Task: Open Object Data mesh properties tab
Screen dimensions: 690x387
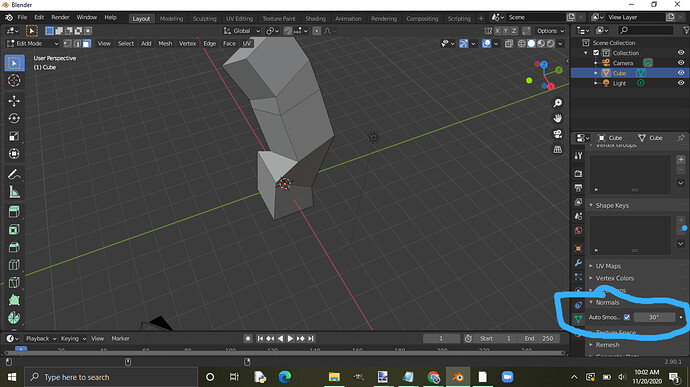Action: (x=578, y=319)
